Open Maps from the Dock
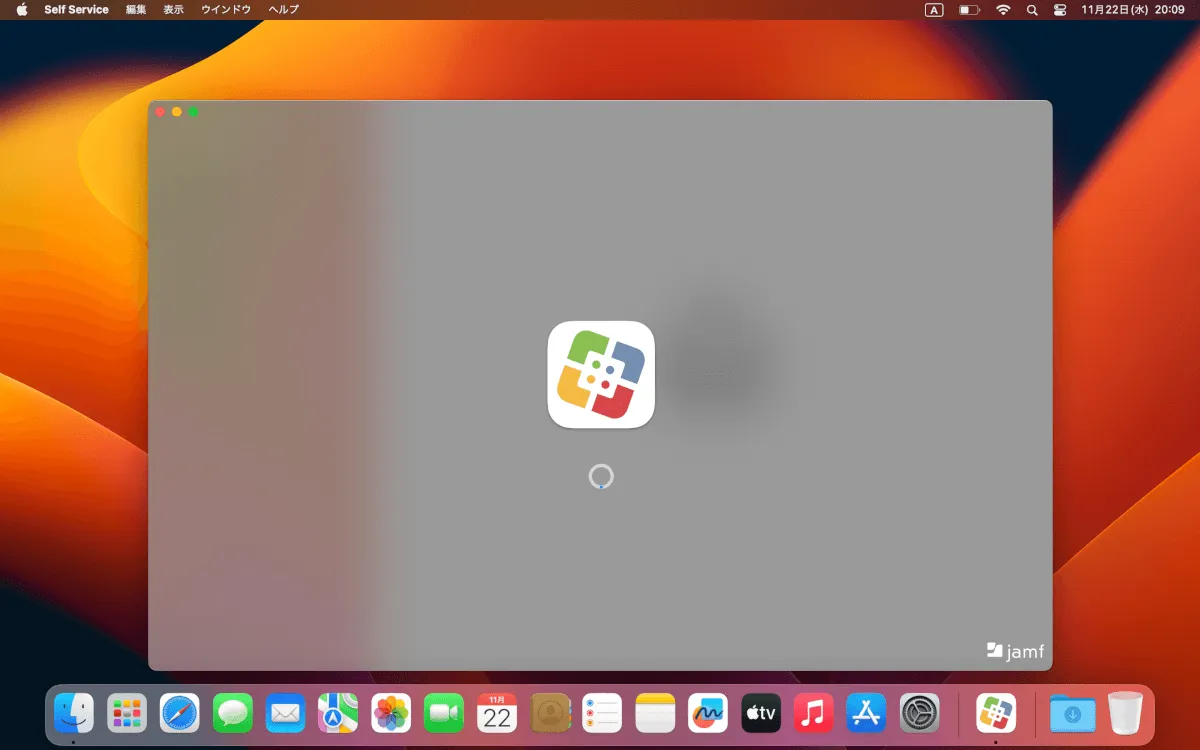This screenshot has height=750, width=1200. 338,713
